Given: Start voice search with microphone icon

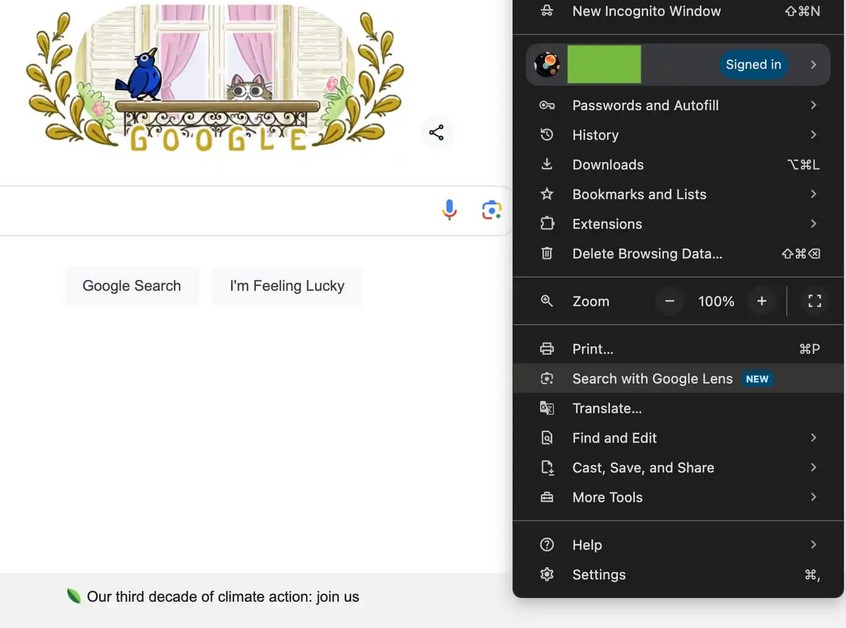Looking at the screenshot, I should point(449,210).
